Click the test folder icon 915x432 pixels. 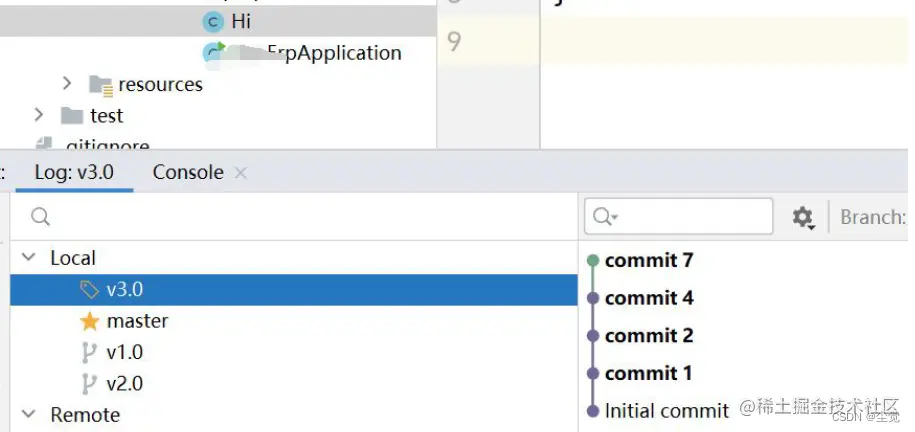tap(72, 116)
